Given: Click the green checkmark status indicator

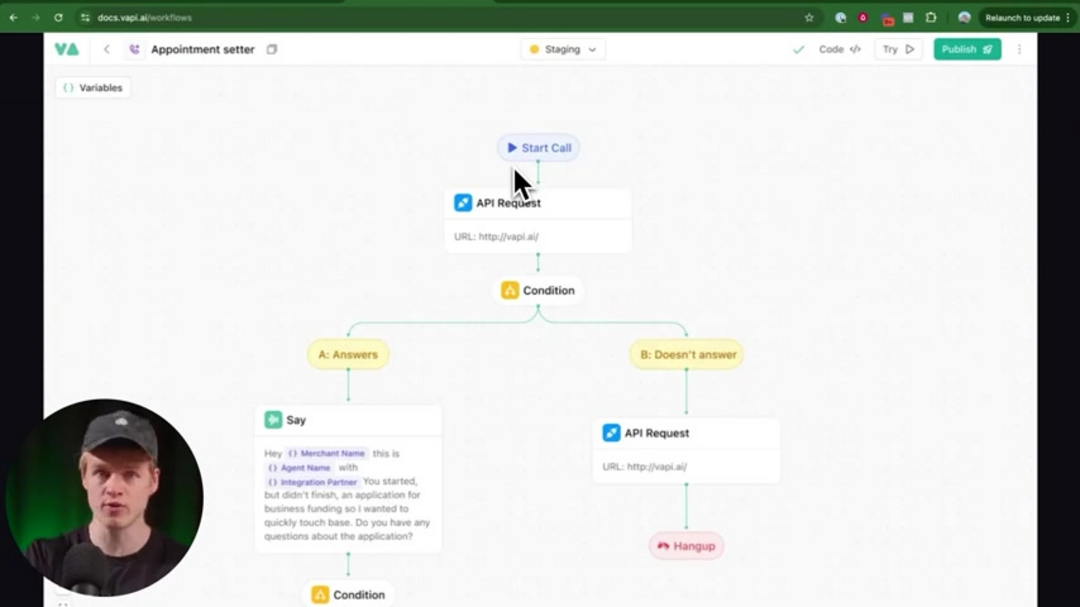Looking at the screenshot, I should pos(799,48).
